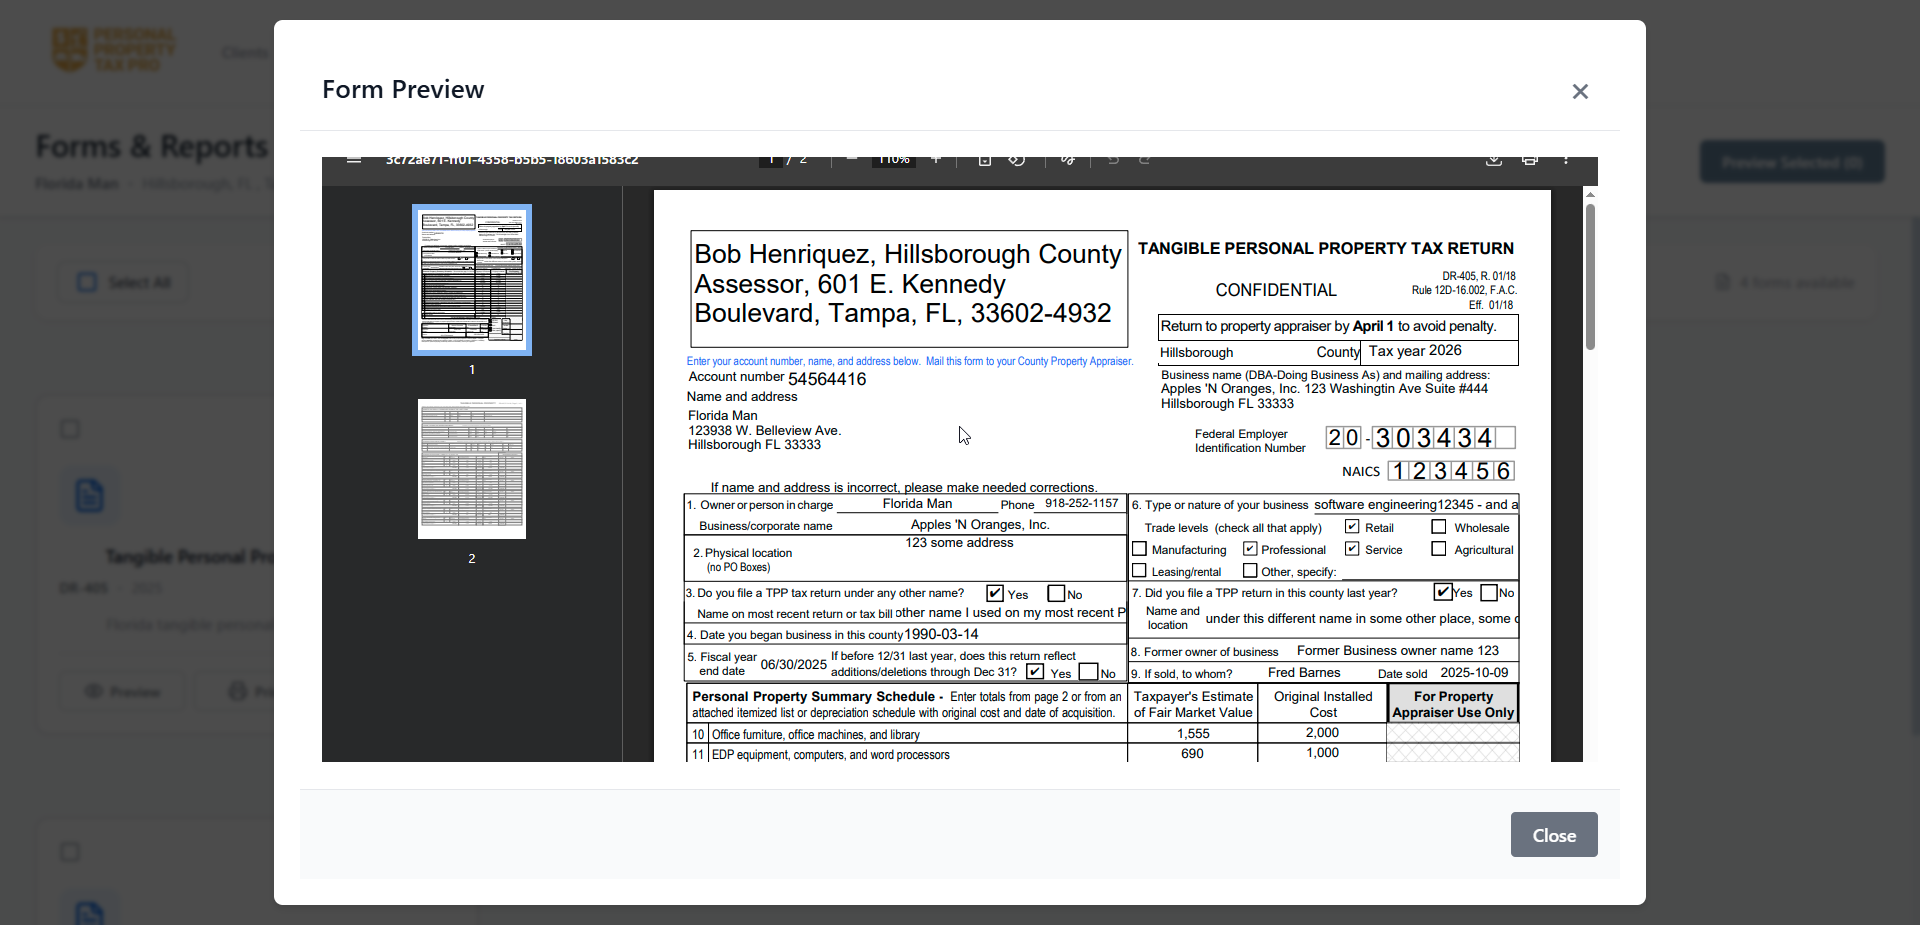This screenshot has width=1920, height=925.
Task: Click the PDF vertical scrollbar thumb
Action: [1590, 275]
